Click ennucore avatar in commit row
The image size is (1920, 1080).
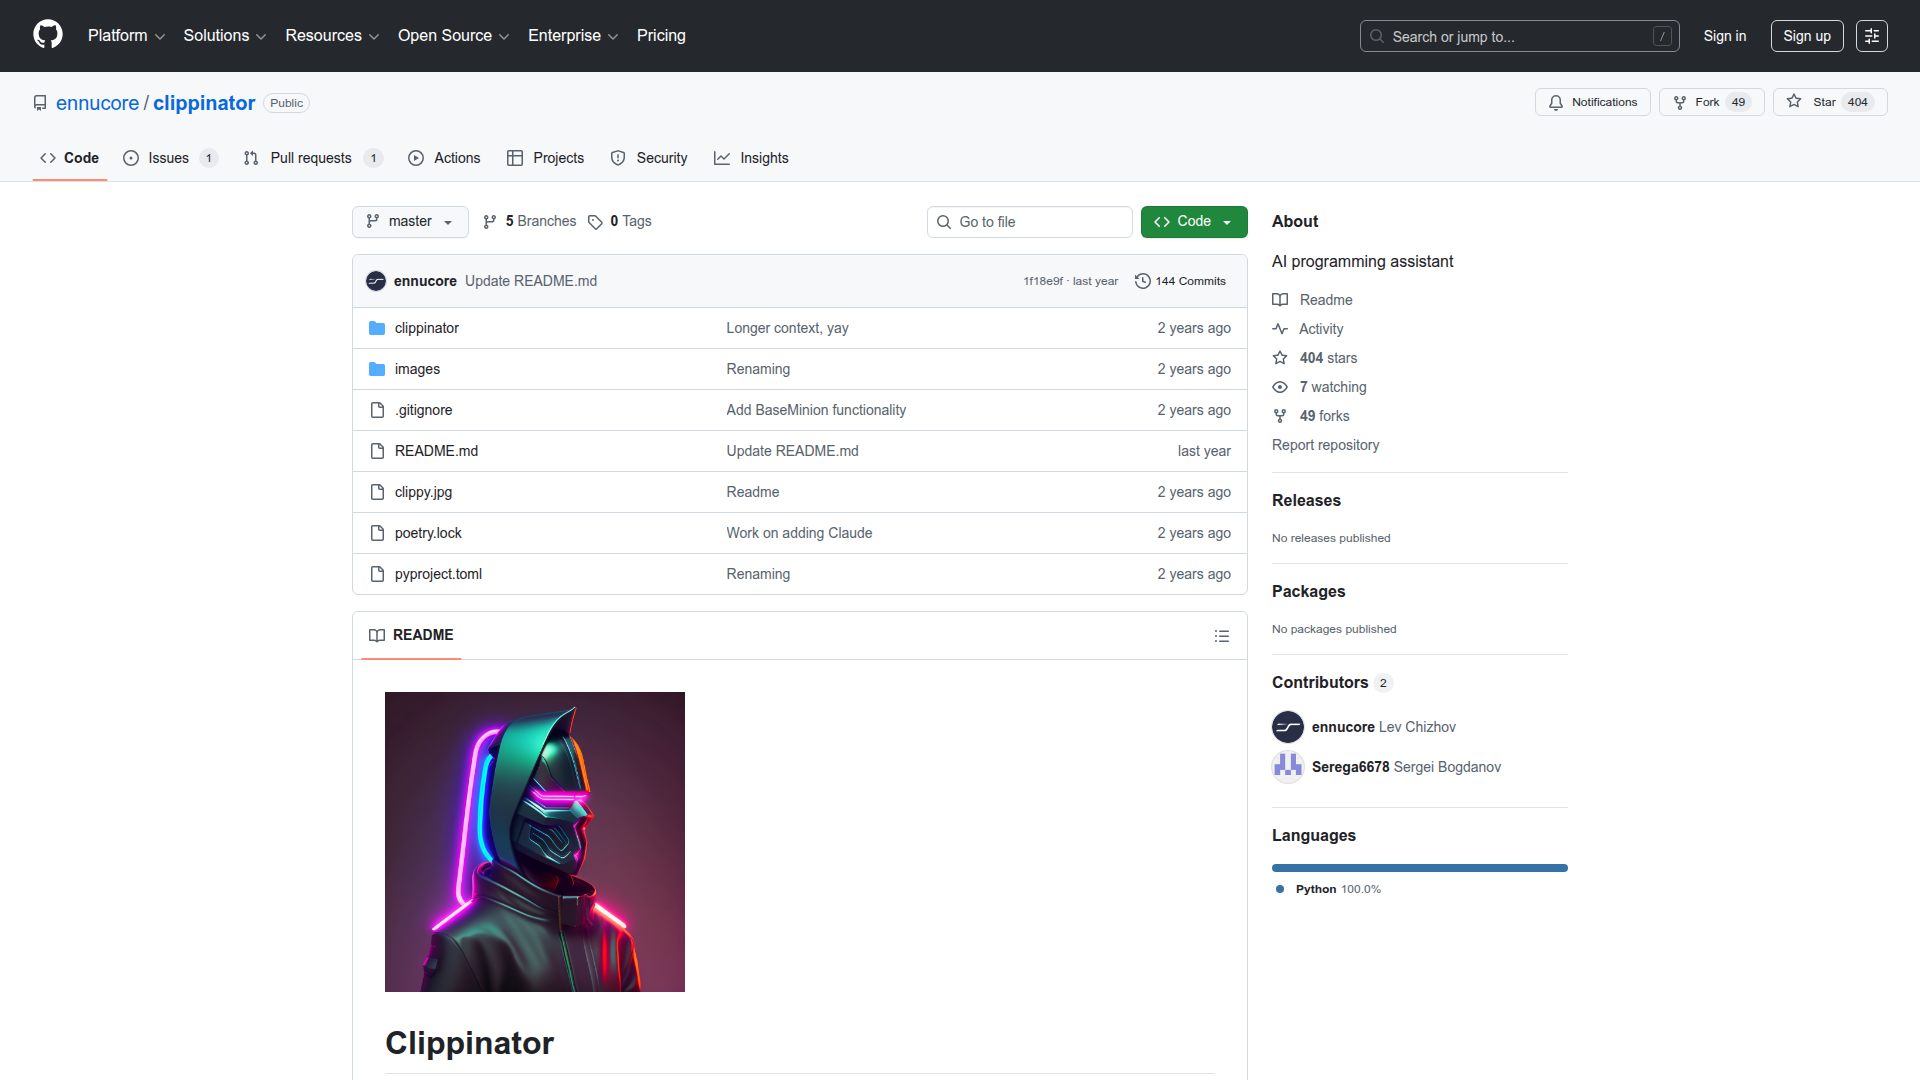[376, 281]
